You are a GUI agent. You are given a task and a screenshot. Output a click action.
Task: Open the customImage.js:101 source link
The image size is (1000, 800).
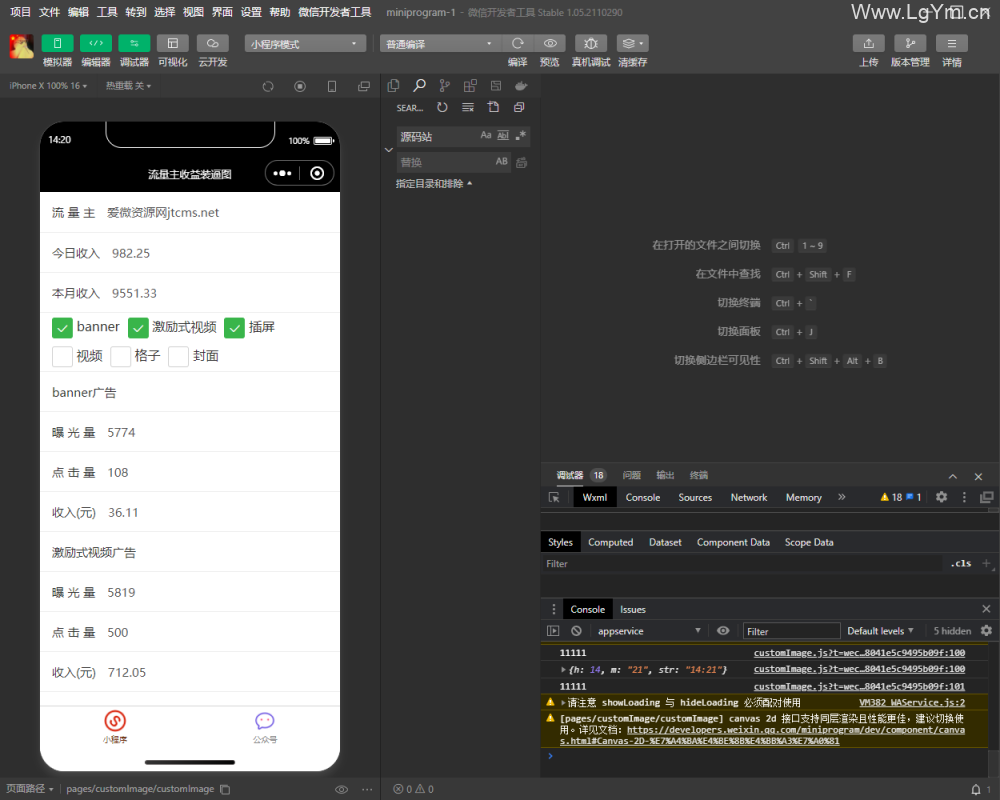pyautogui.click(x=859, y=686)
